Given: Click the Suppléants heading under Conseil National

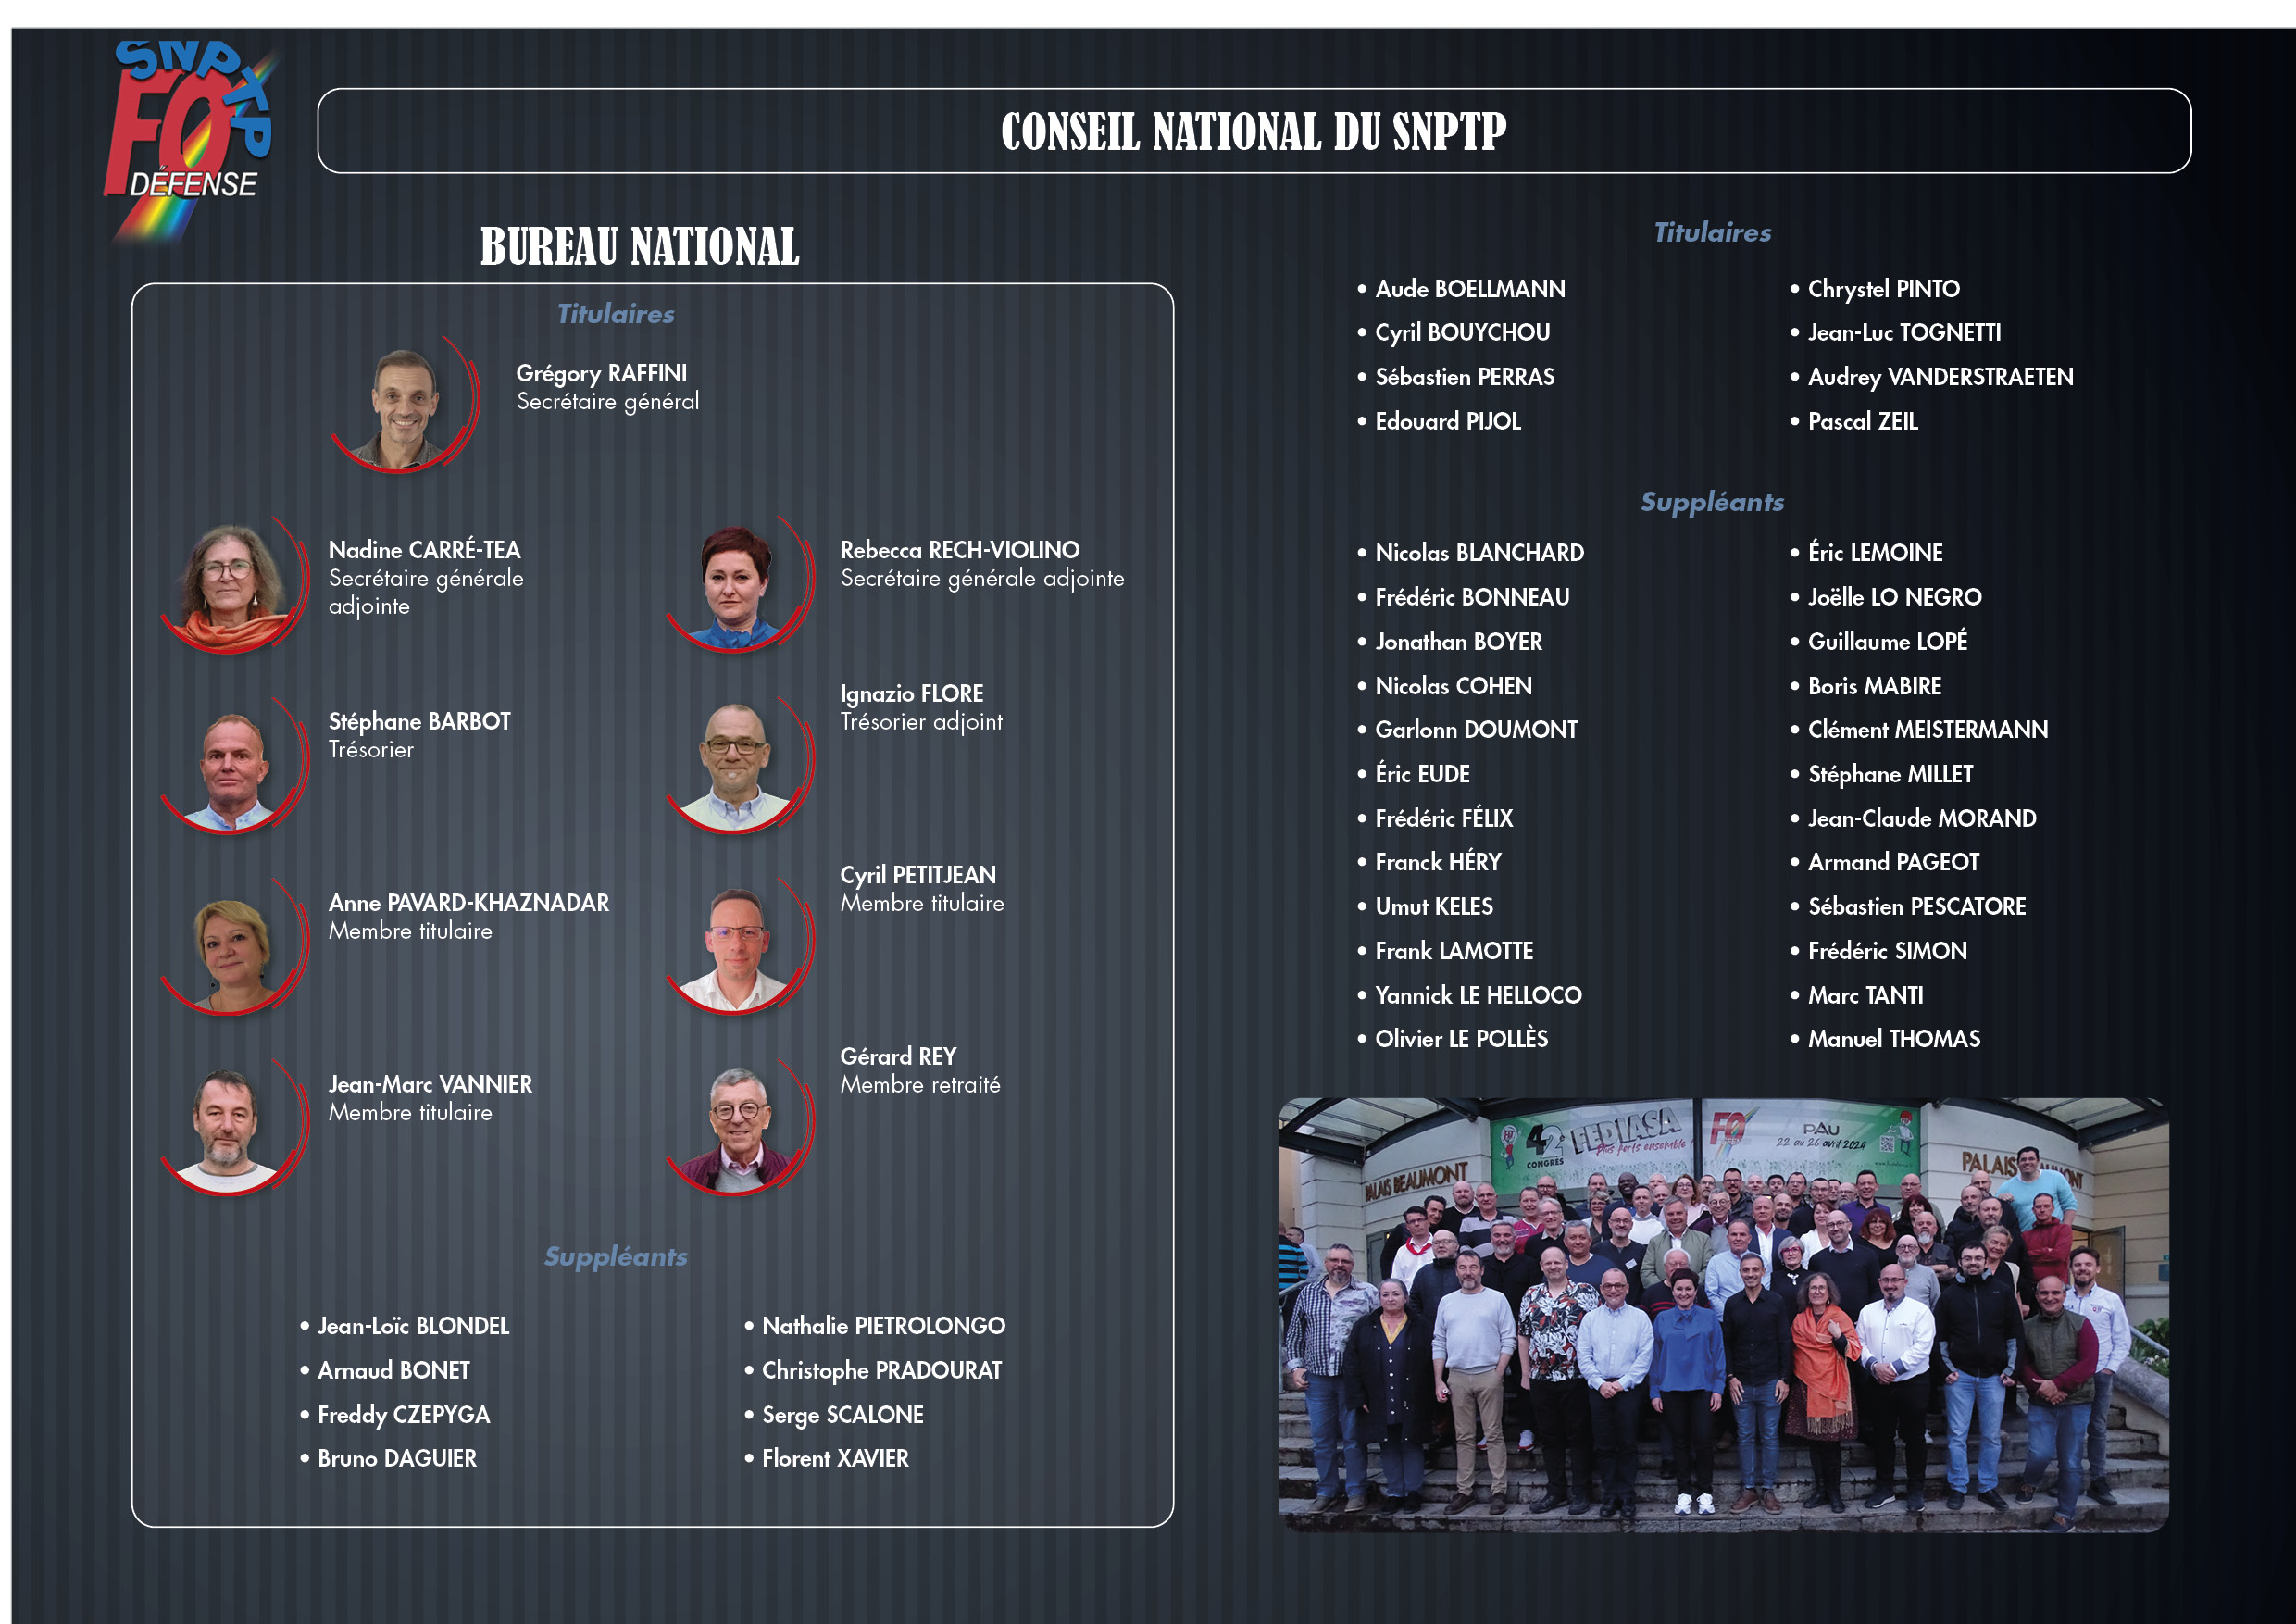Looking at the screenshot, I should pyautogui.click(x=1711, y=502).
